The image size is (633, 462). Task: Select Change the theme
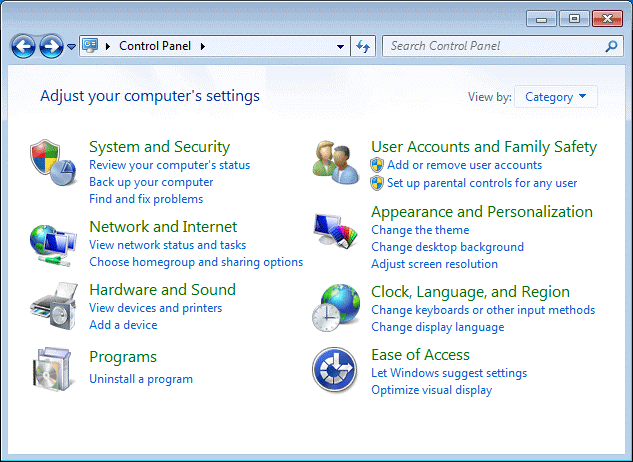coord(420,230)
